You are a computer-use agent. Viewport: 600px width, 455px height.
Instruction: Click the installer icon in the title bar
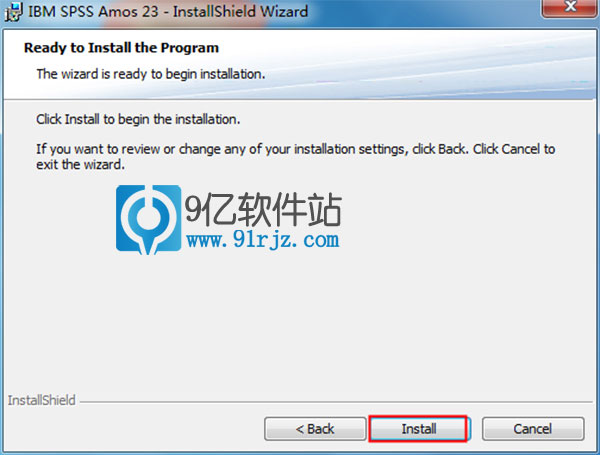click(x=13, y=11)
